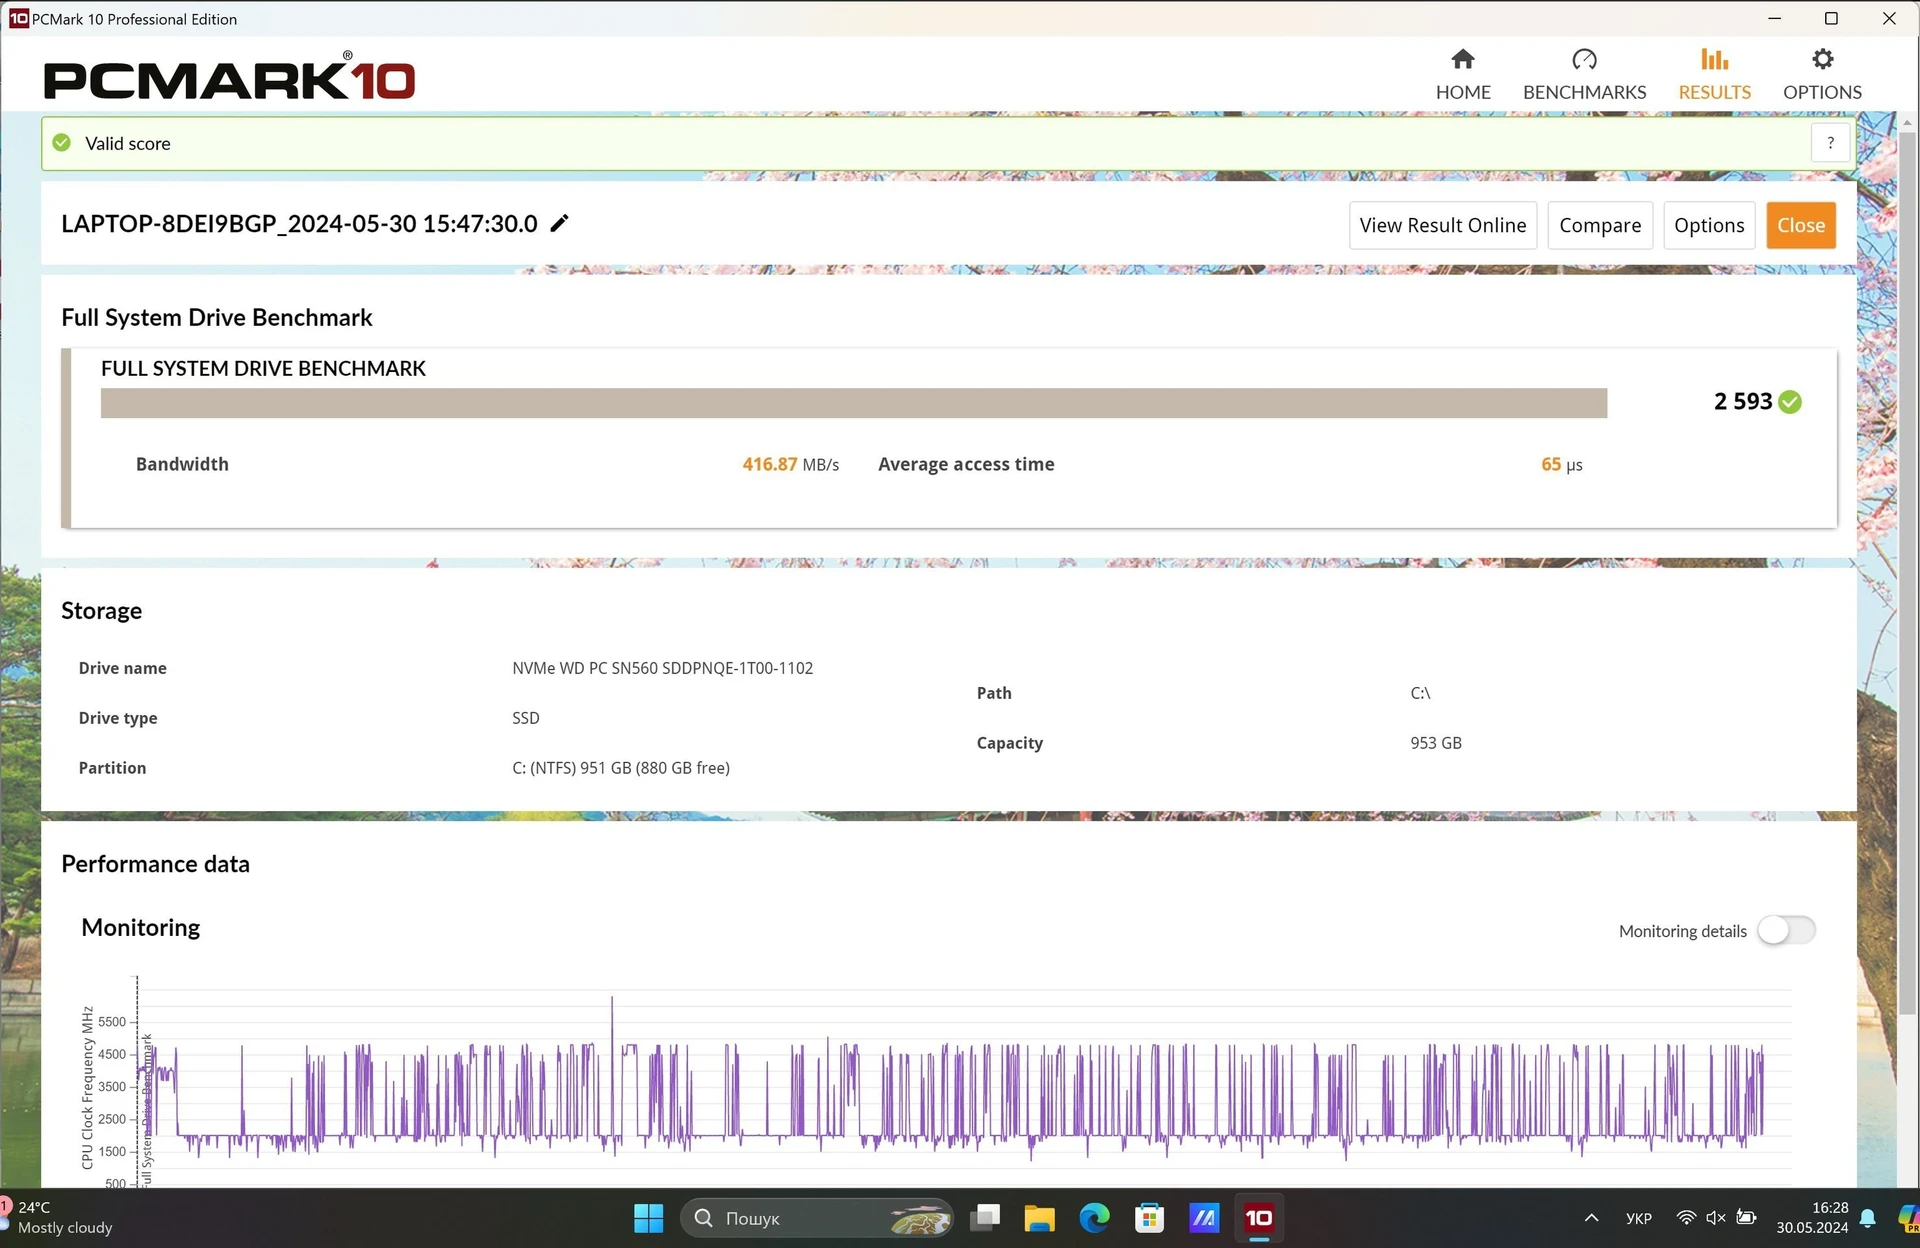Click the Compare button
The image size is (1920, 1248).
coord(1600,225)
